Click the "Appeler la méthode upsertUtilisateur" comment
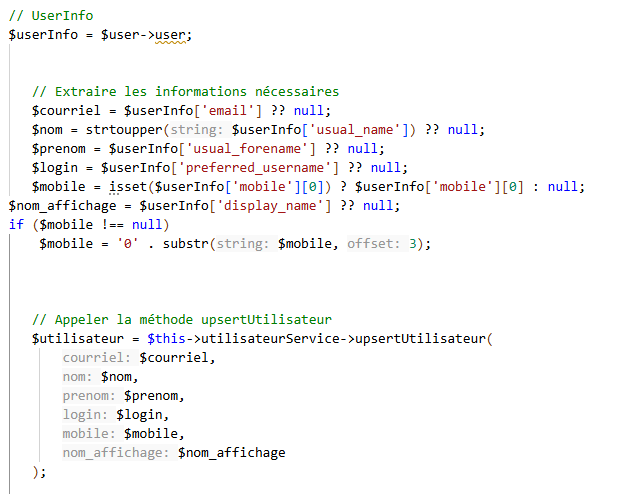The height and width of the screenshot is (494, 623). coord(181,320)
